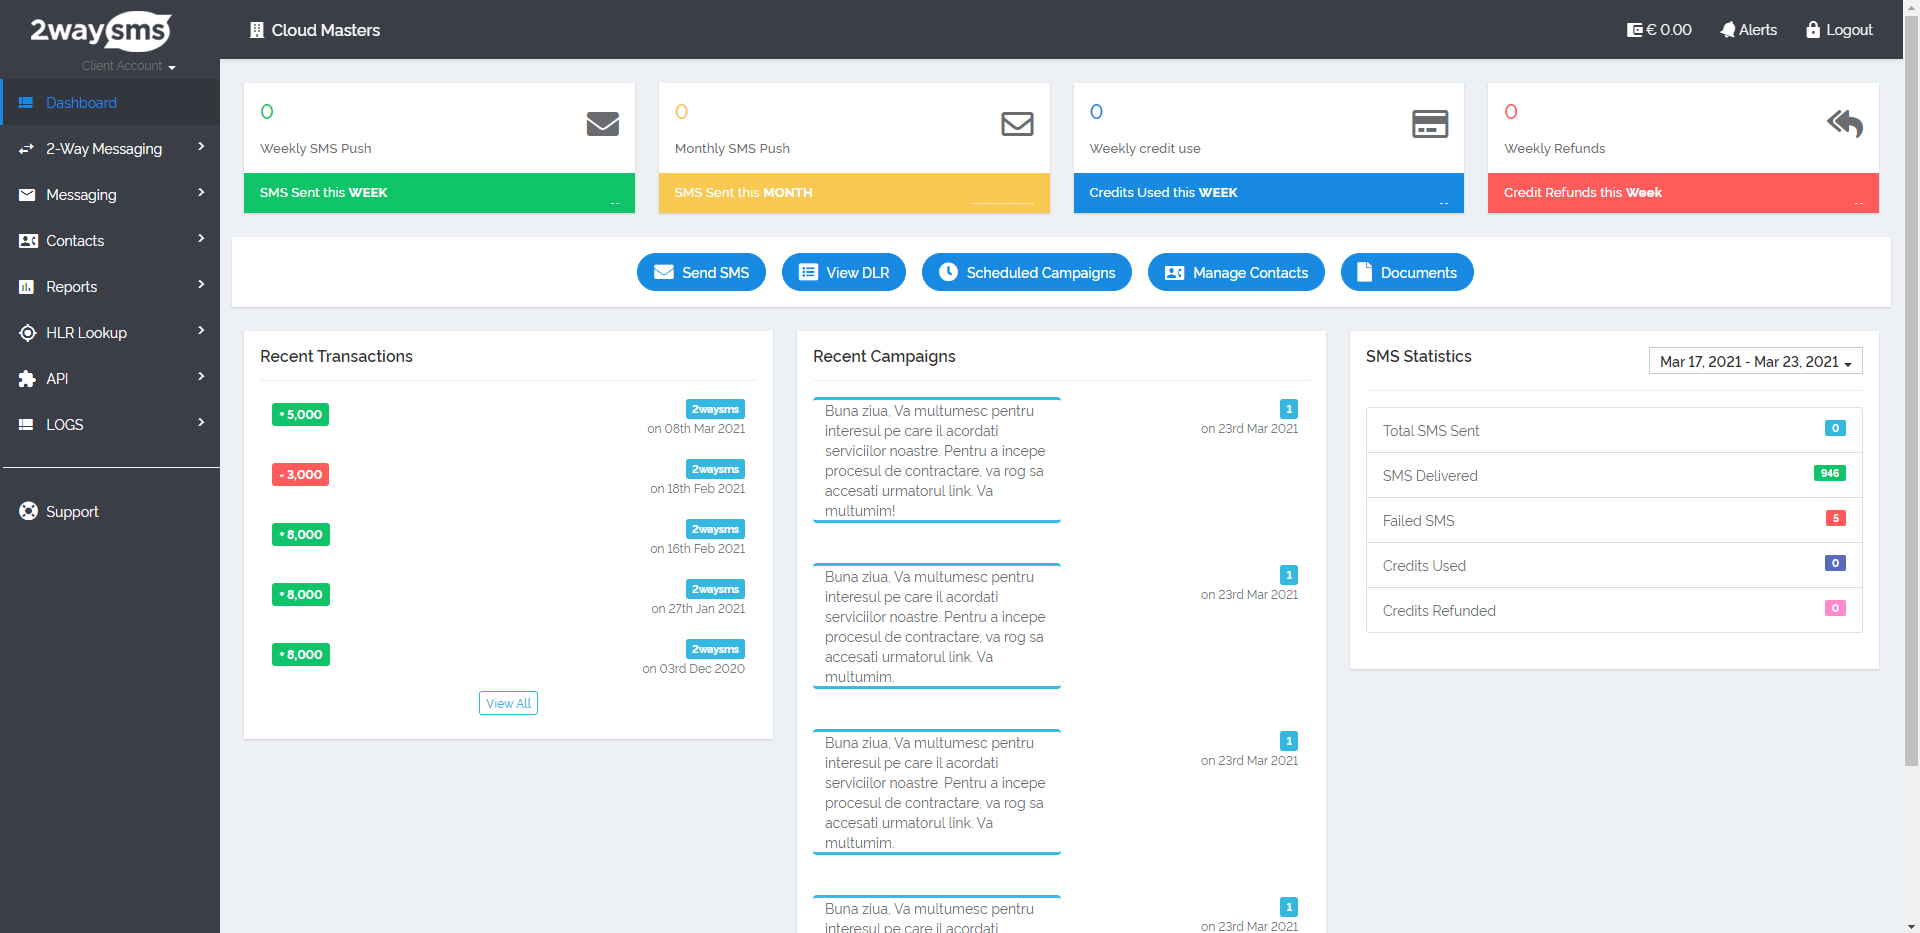Click View All under Recent Transactions

click(508, 703)
